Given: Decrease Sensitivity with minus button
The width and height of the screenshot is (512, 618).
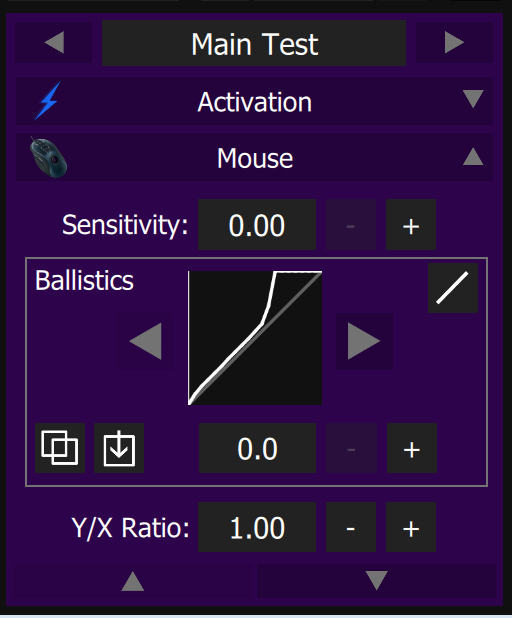Looking at the screenshot, I should [x=351, y=225].
